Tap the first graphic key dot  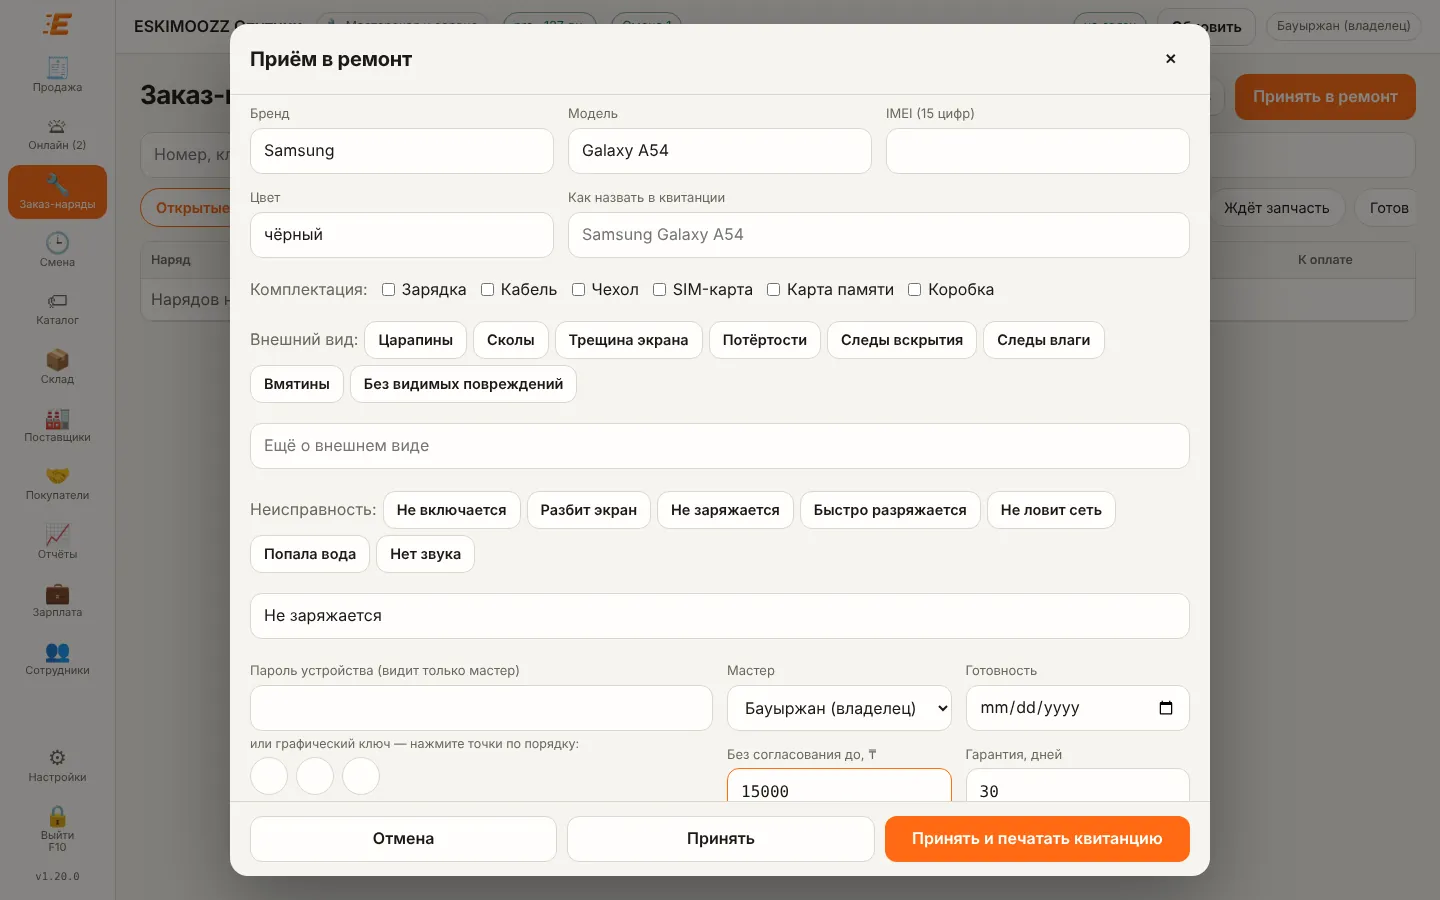coord(269,776)
